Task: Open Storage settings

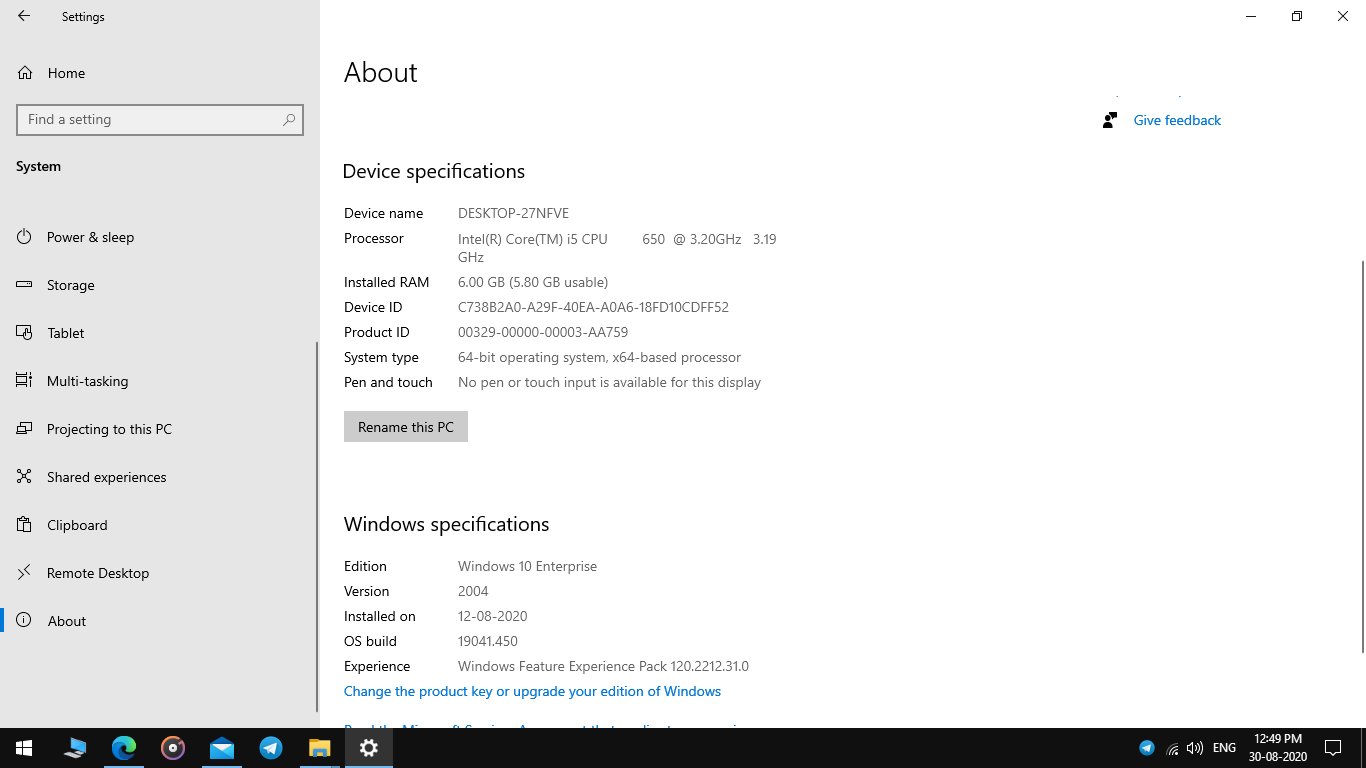Action: 160,285
